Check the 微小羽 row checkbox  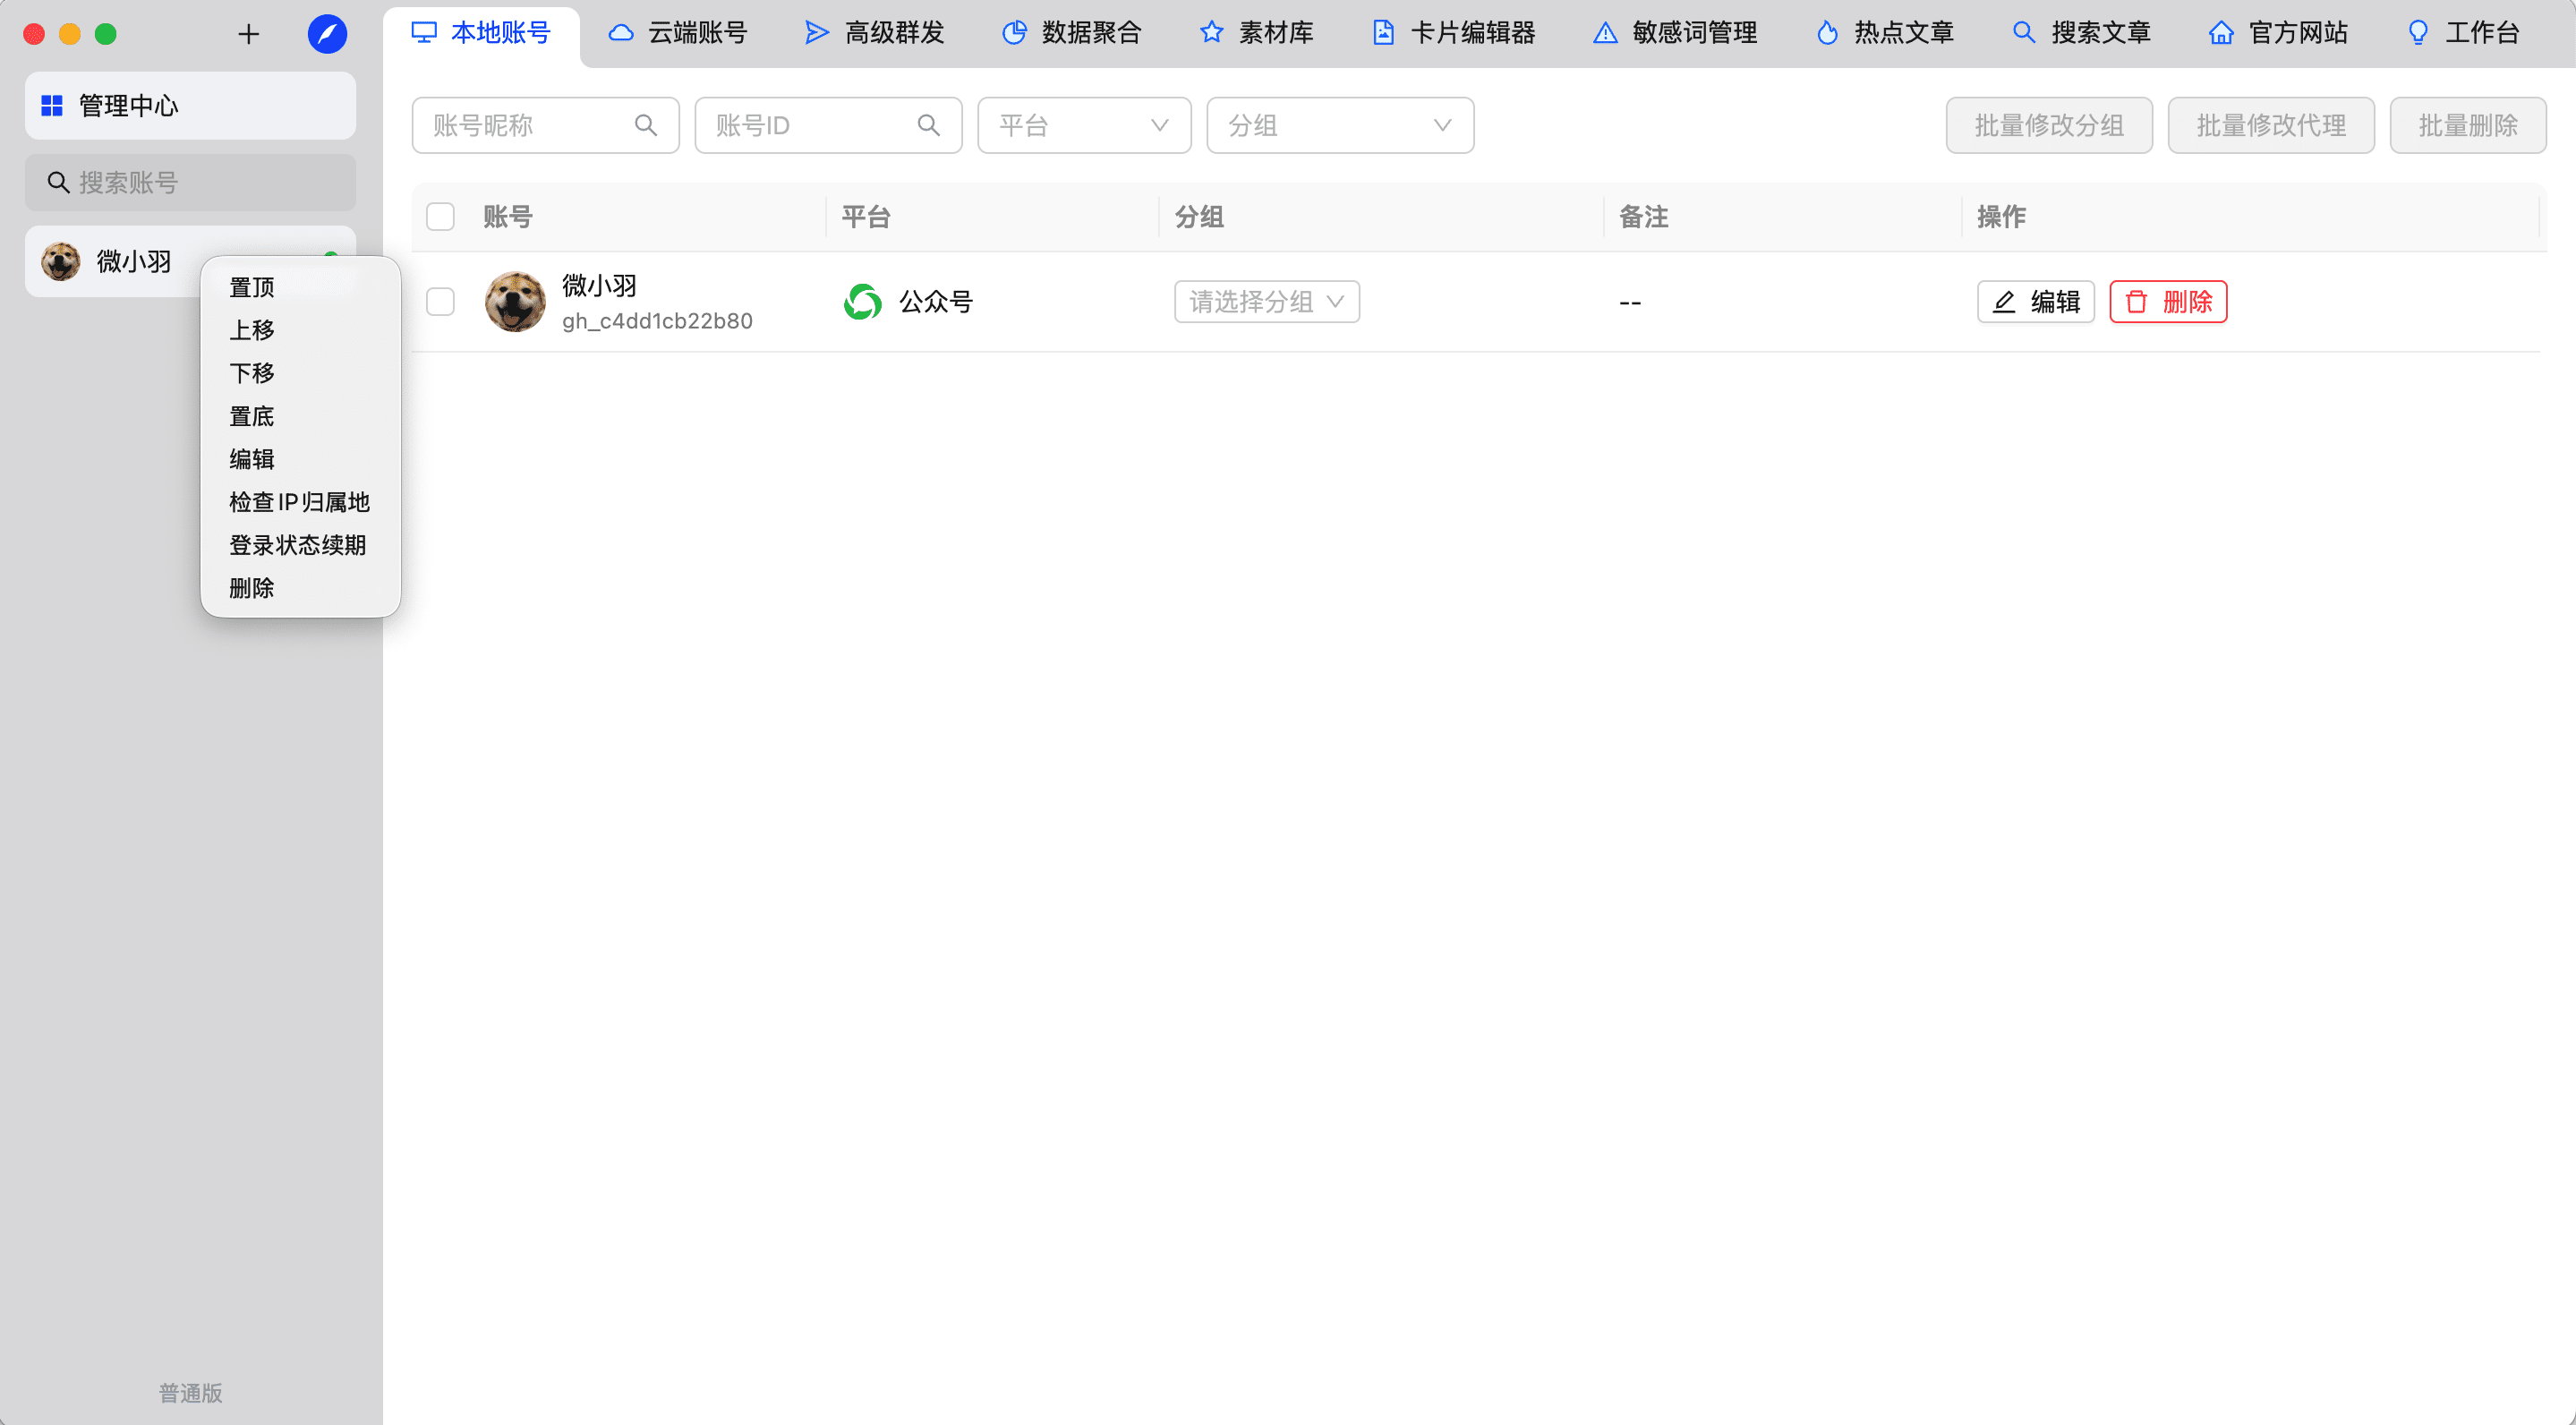[440, 302]
